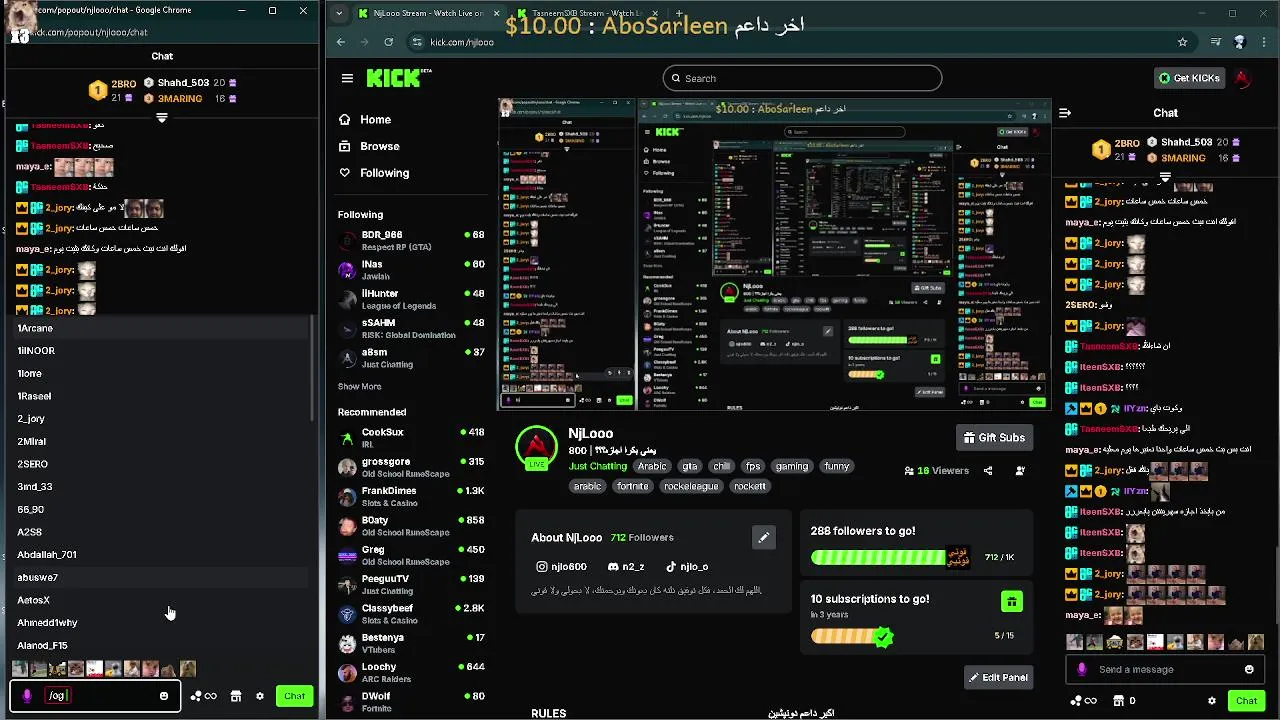Image resolution: width=1280 pixels, height=720 pixels.
Task: Select 1Arcane from the popout suggestions
Action: [160, 328]
